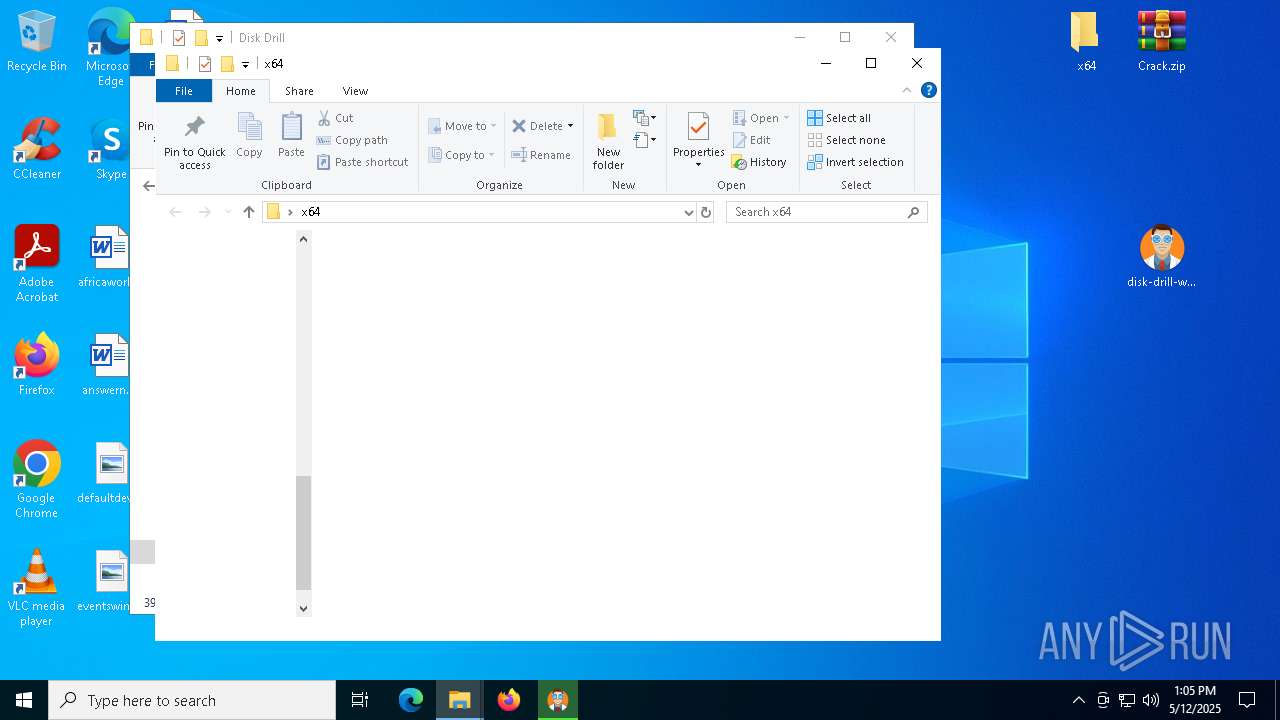Screen dimensions: 1280x720
Task: Open History in ribbon
Action: pos(759,162)
